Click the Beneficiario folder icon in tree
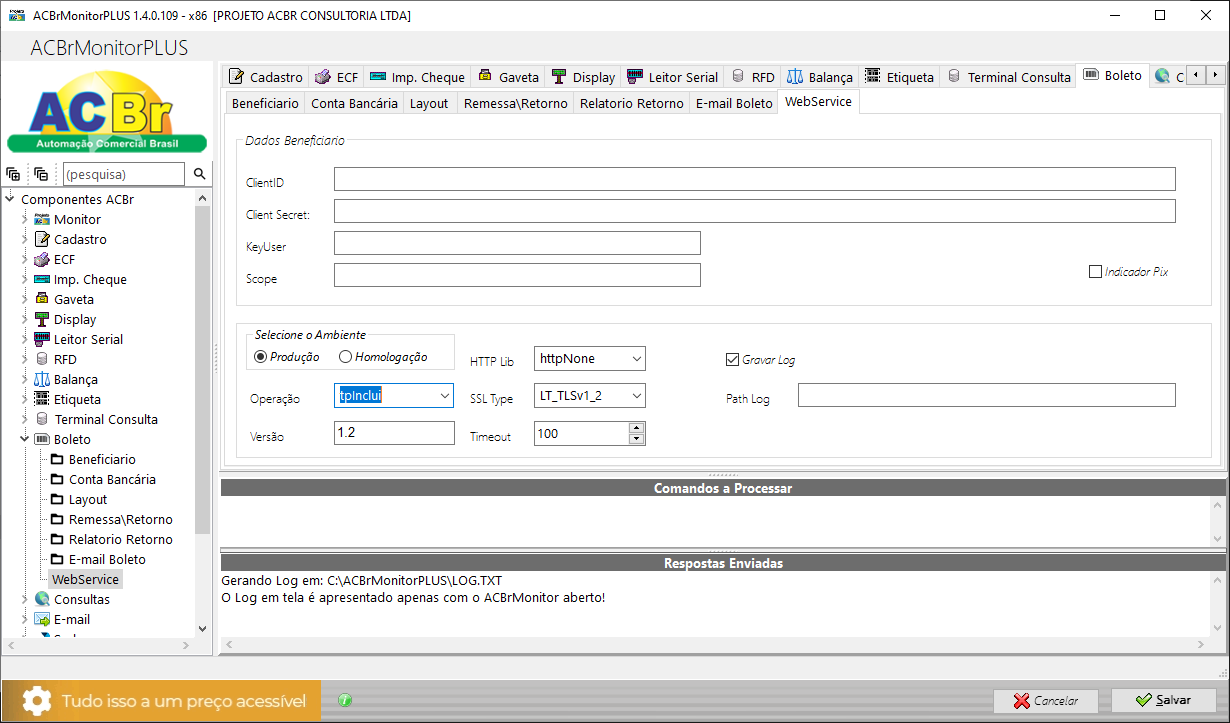Image resolution: width=1230 pixels, height=723 pixels. [57, 459]
